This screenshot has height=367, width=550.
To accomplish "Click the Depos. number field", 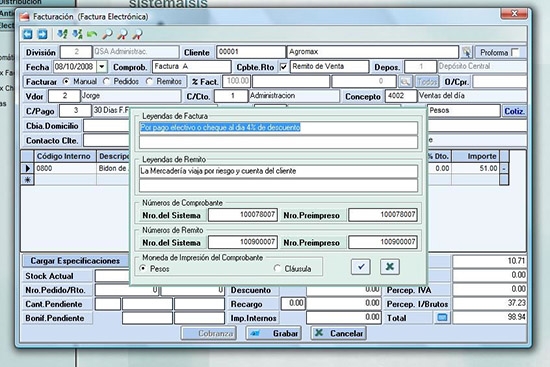I will (x=421, y=67).
